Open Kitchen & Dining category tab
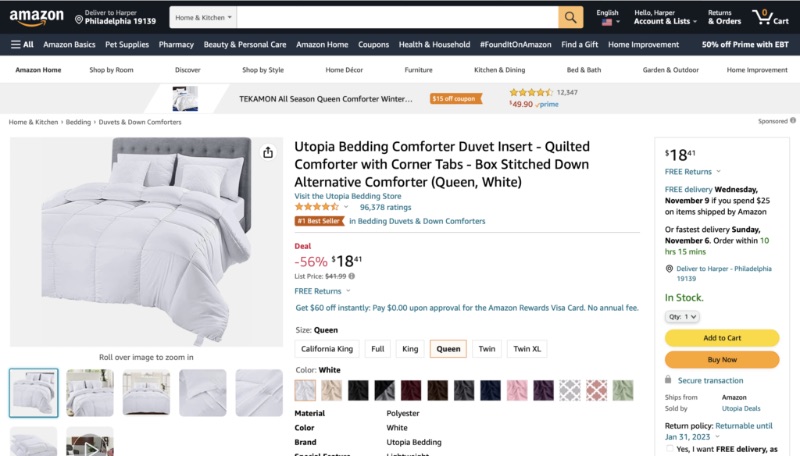 click(x=499, y=70)
